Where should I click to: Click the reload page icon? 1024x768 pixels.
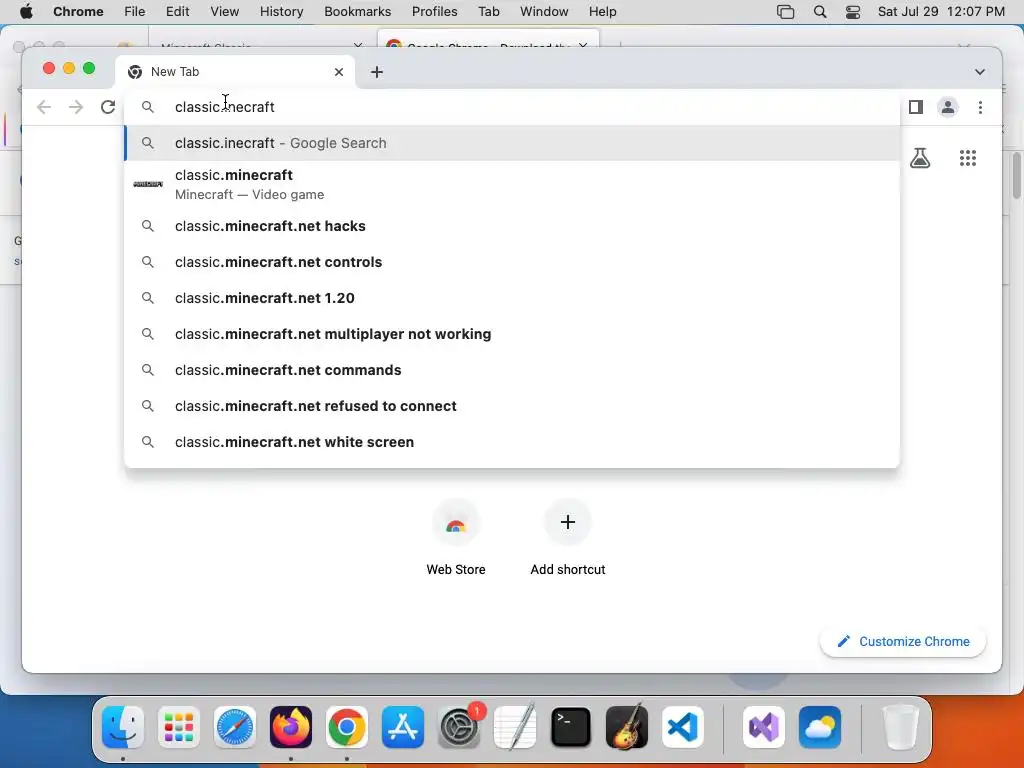pyautogui.click(x=108, y=107)
